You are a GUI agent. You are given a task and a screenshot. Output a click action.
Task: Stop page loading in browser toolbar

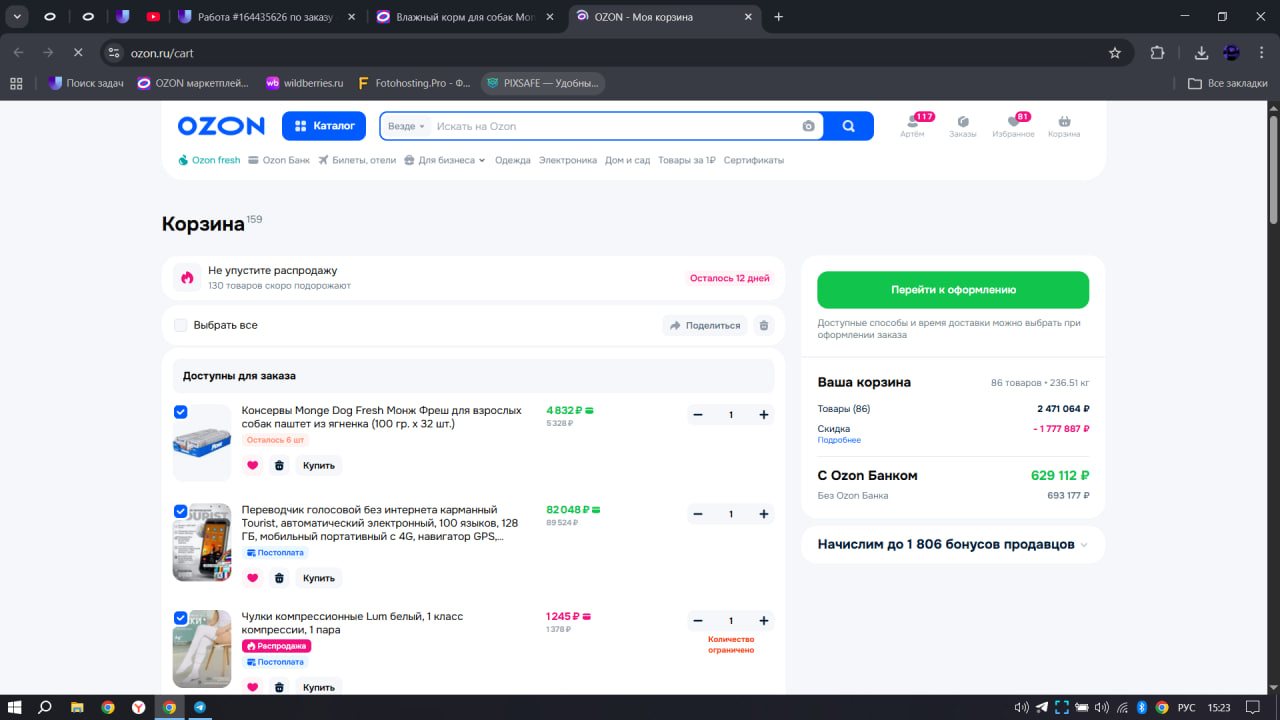point(78,53)
